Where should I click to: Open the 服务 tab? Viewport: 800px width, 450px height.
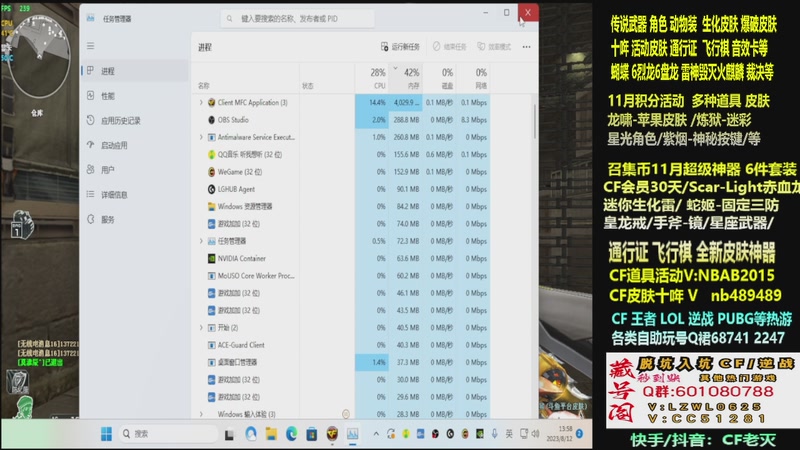pyautogui.click(x=135, y=219)
